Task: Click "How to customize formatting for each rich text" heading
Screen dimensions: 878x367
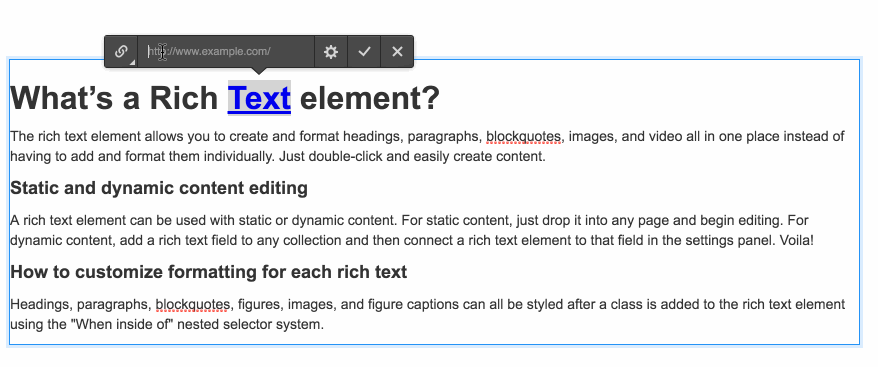Action: 209,272
